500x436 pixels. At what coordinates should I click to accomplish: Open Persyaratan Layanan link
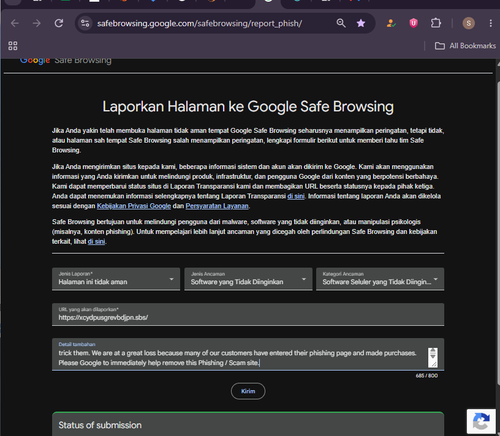(x=217, y=206)
